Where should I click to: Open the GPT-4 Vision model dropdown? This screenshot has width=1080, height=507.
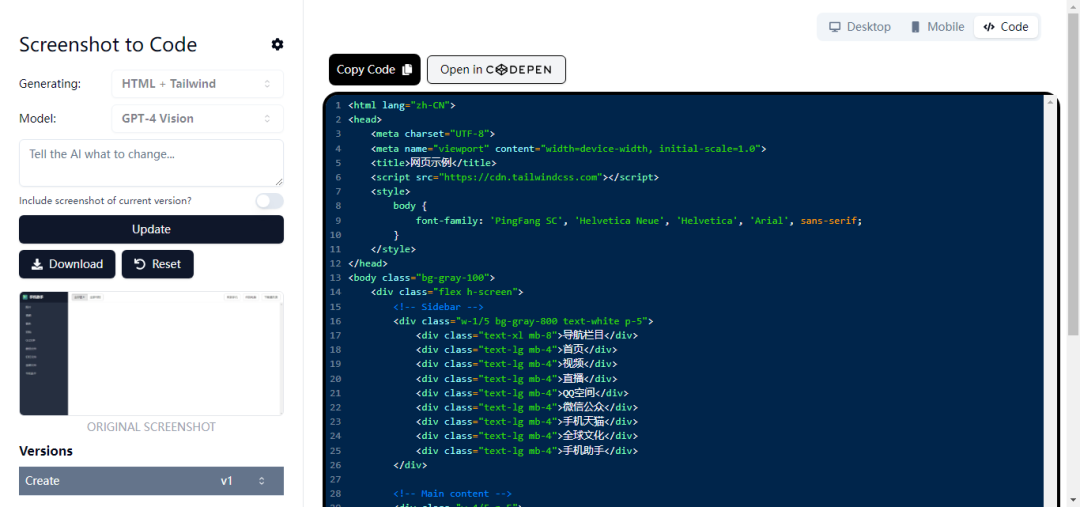pyautogui.click(x=197, y=118)
